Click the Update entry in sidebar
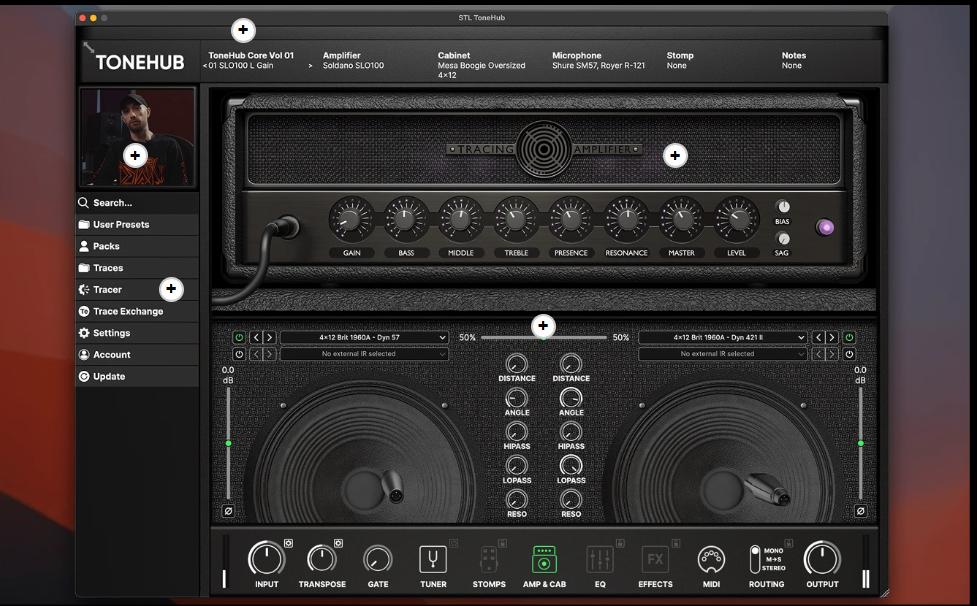977x606 pixels. [137, 376]
